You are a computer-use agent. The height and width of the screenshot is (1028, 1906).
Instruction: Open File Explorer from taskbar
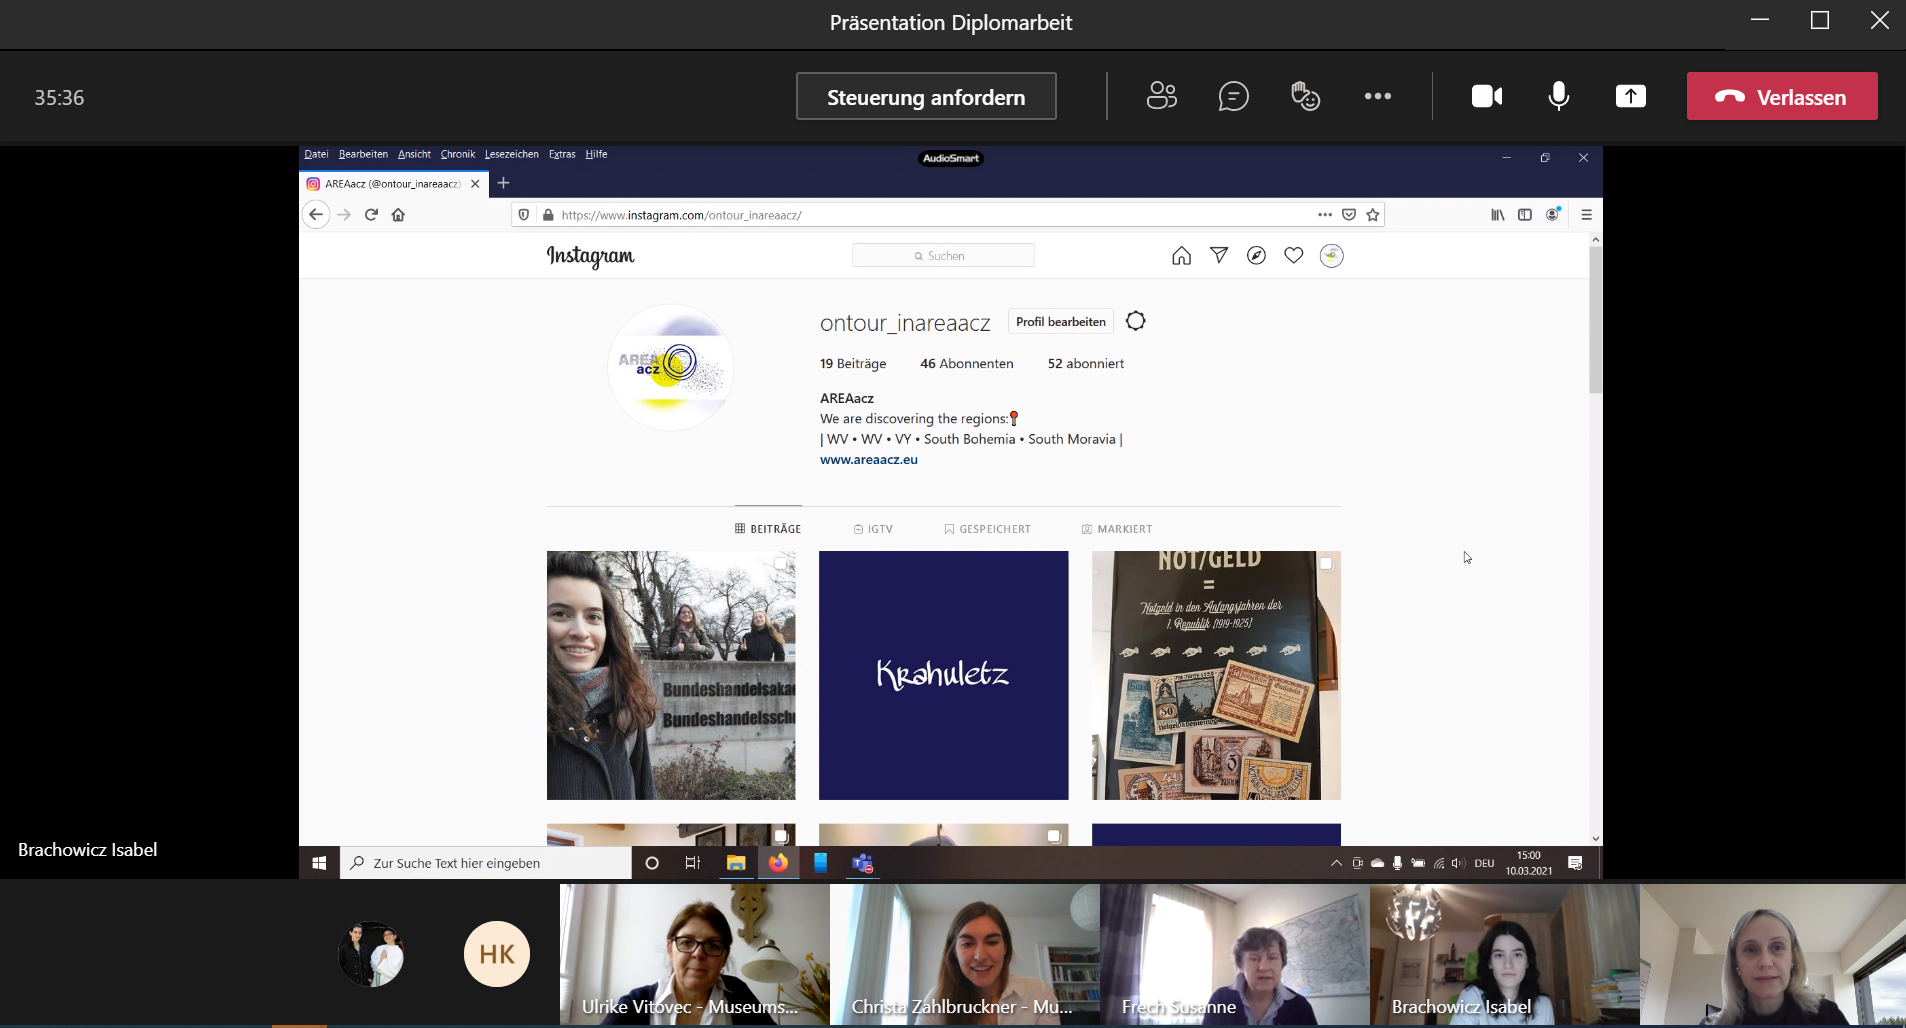[x=736, y=863]
